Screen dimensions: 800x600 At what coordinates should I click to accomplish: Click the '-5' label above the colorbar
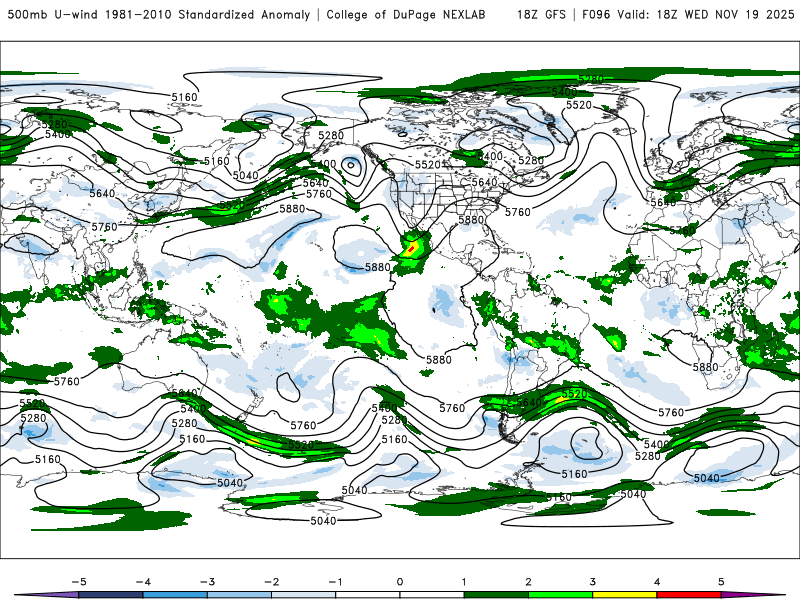click(79, 582)
